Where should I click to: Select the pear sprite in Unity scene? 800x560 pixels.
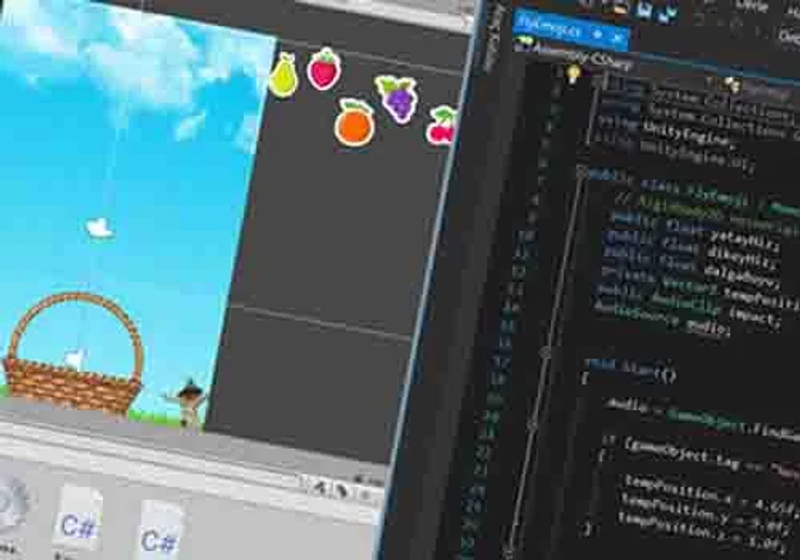click(283, 75)
